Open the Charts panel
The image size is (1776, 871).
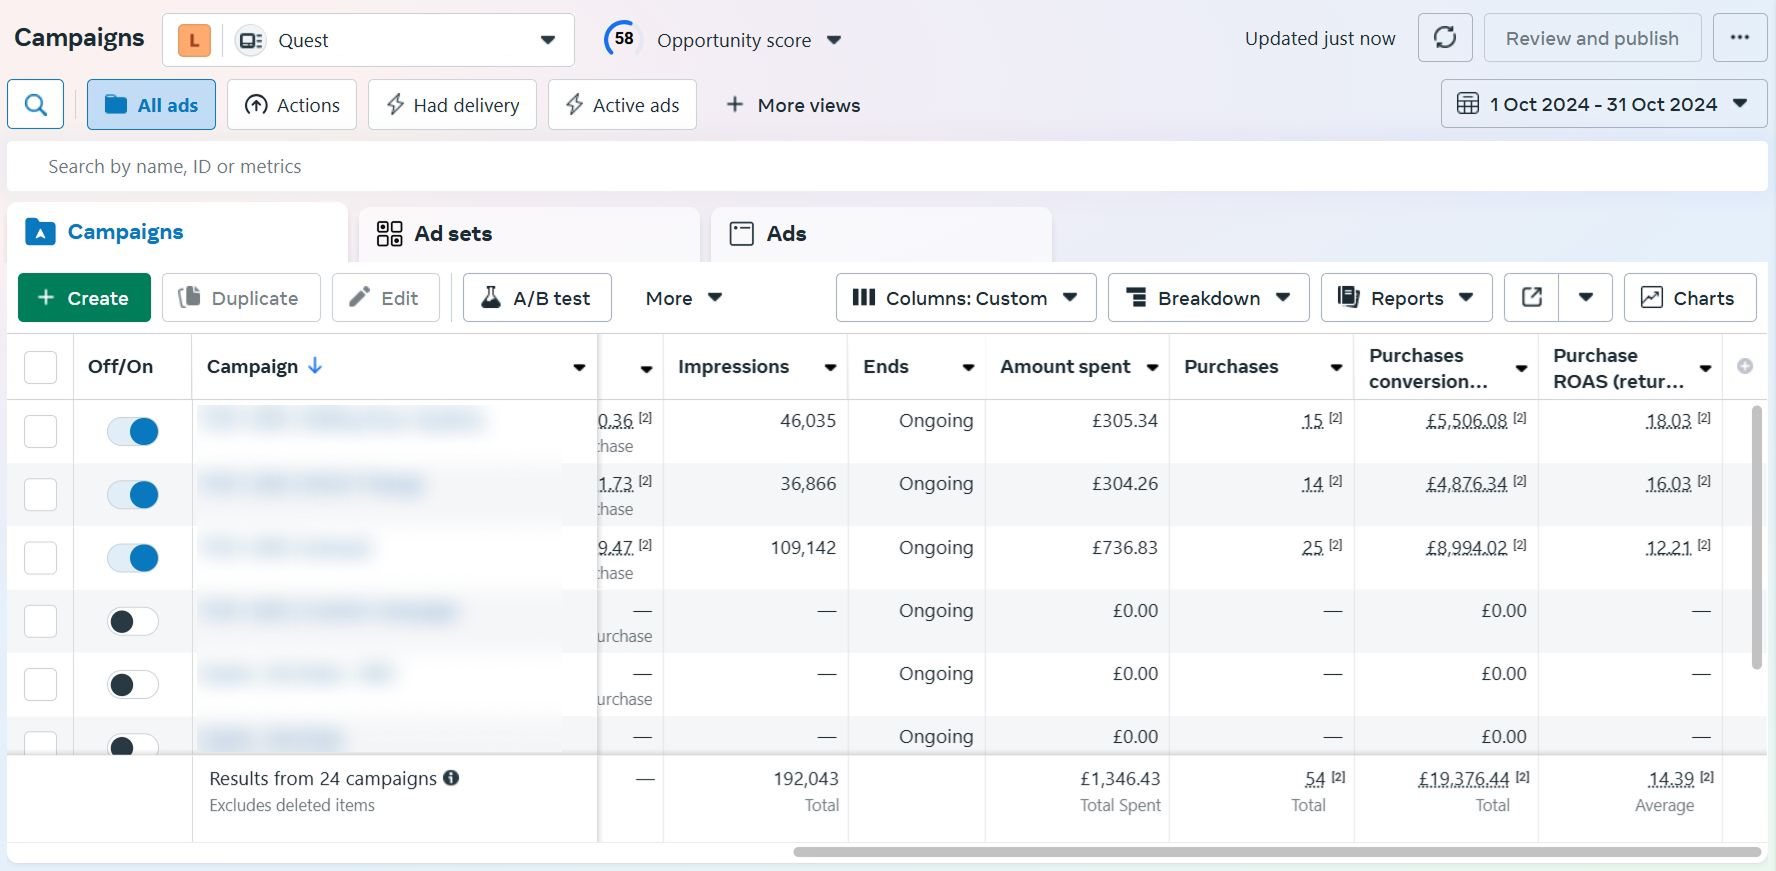click(x=1690, y=298)
